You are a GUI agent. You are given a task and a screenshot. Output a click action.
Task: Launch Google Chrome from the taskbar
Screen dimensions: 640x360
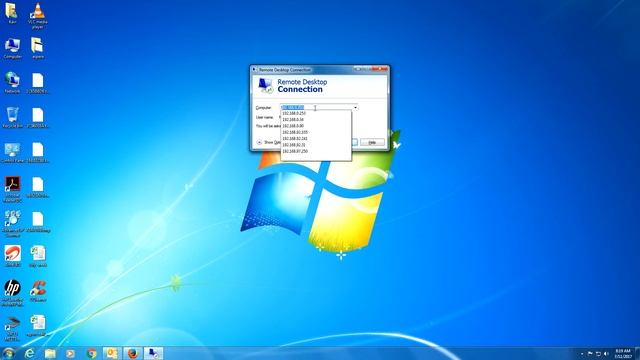(91, 353)
